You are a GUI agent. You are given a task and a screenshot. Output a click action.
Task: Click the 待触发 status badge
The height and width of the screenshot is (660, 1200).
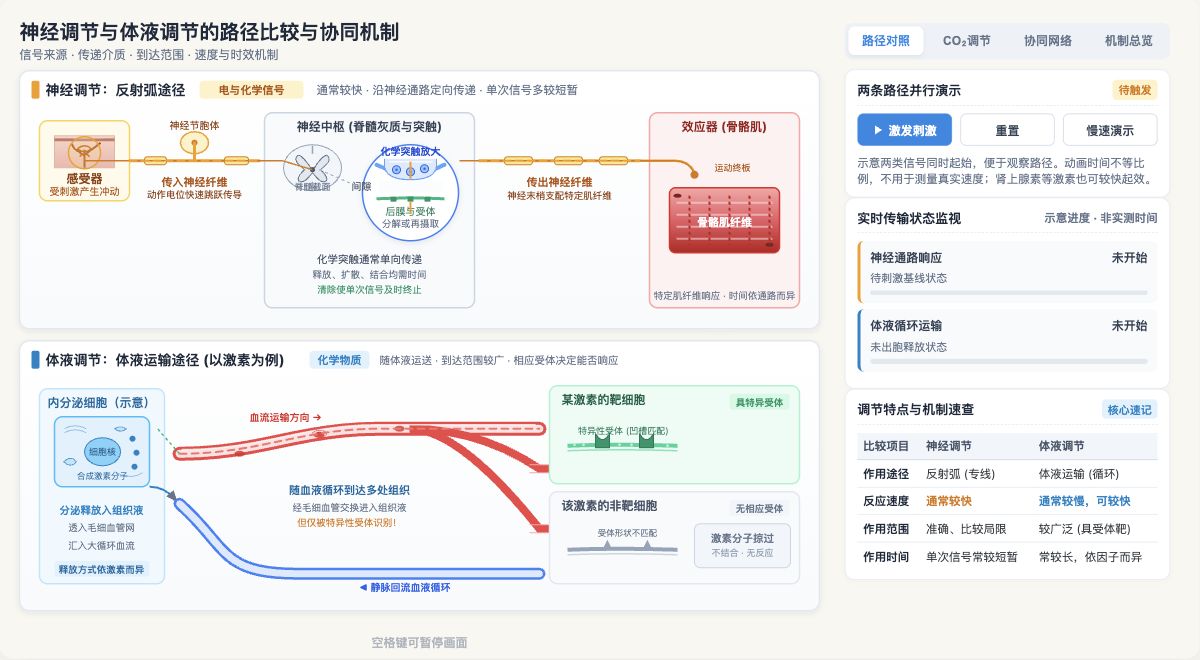(x=1135, y=90)
